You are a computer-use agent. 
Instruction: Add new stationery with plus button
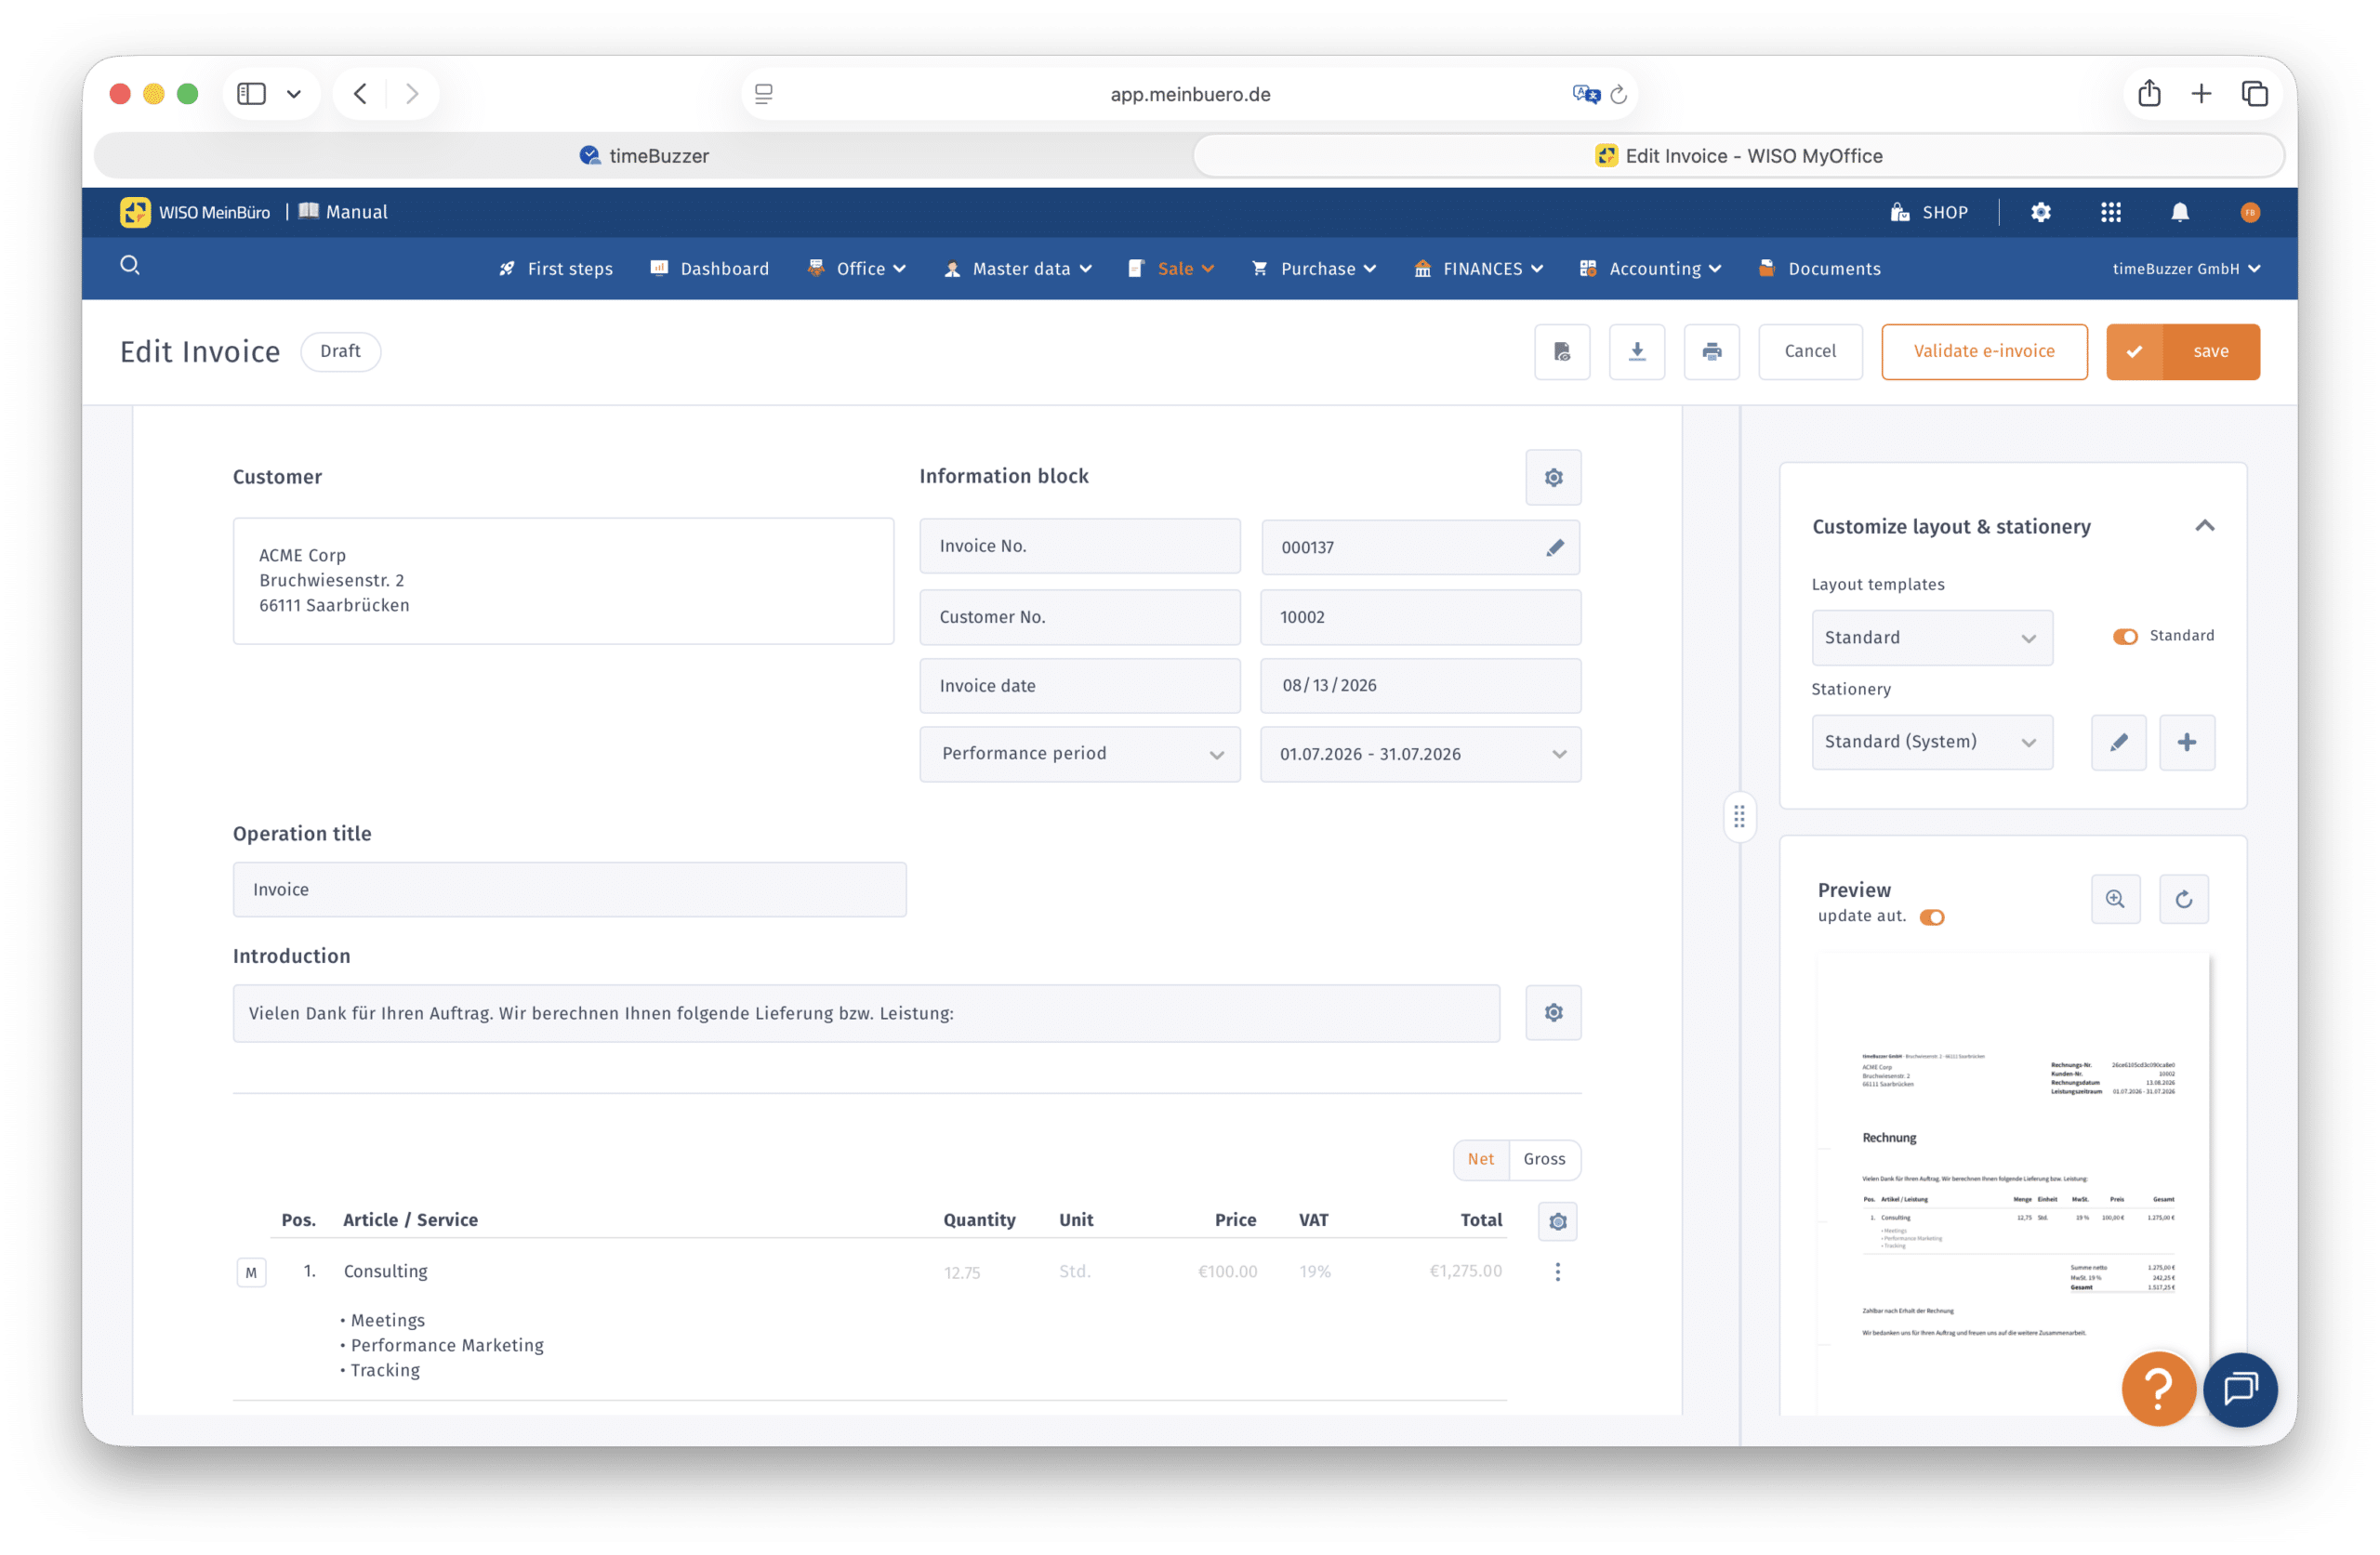click(2187, 742)
